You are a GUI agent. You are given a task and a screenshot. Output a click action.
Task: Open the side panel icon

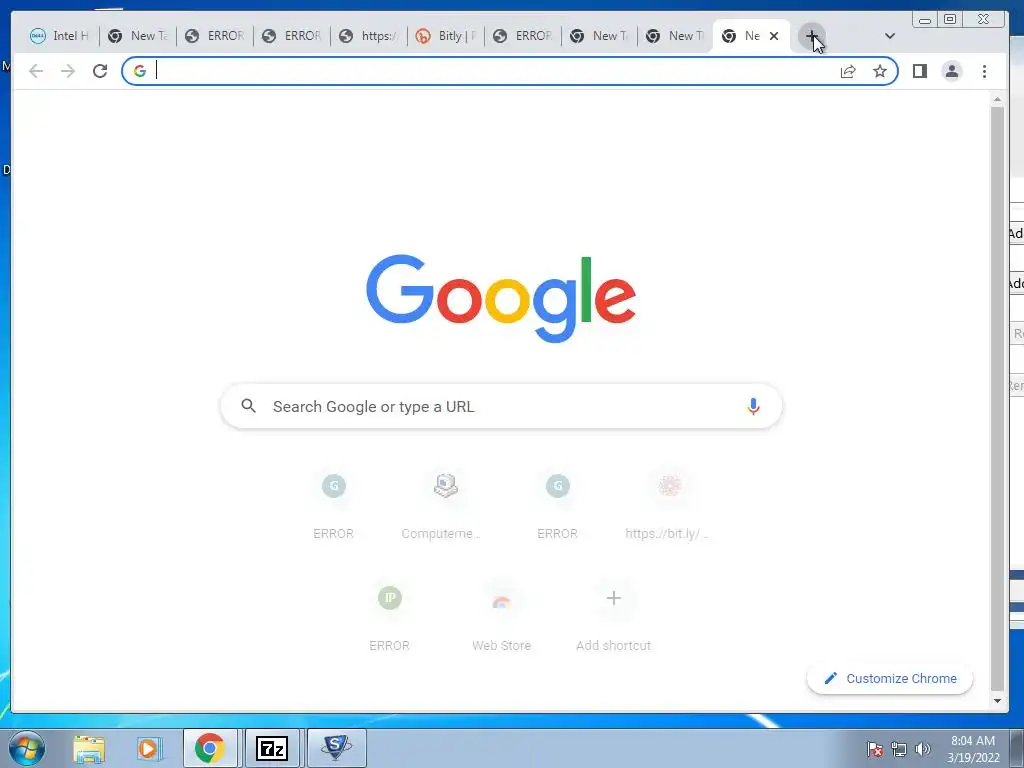click(920, 71)
